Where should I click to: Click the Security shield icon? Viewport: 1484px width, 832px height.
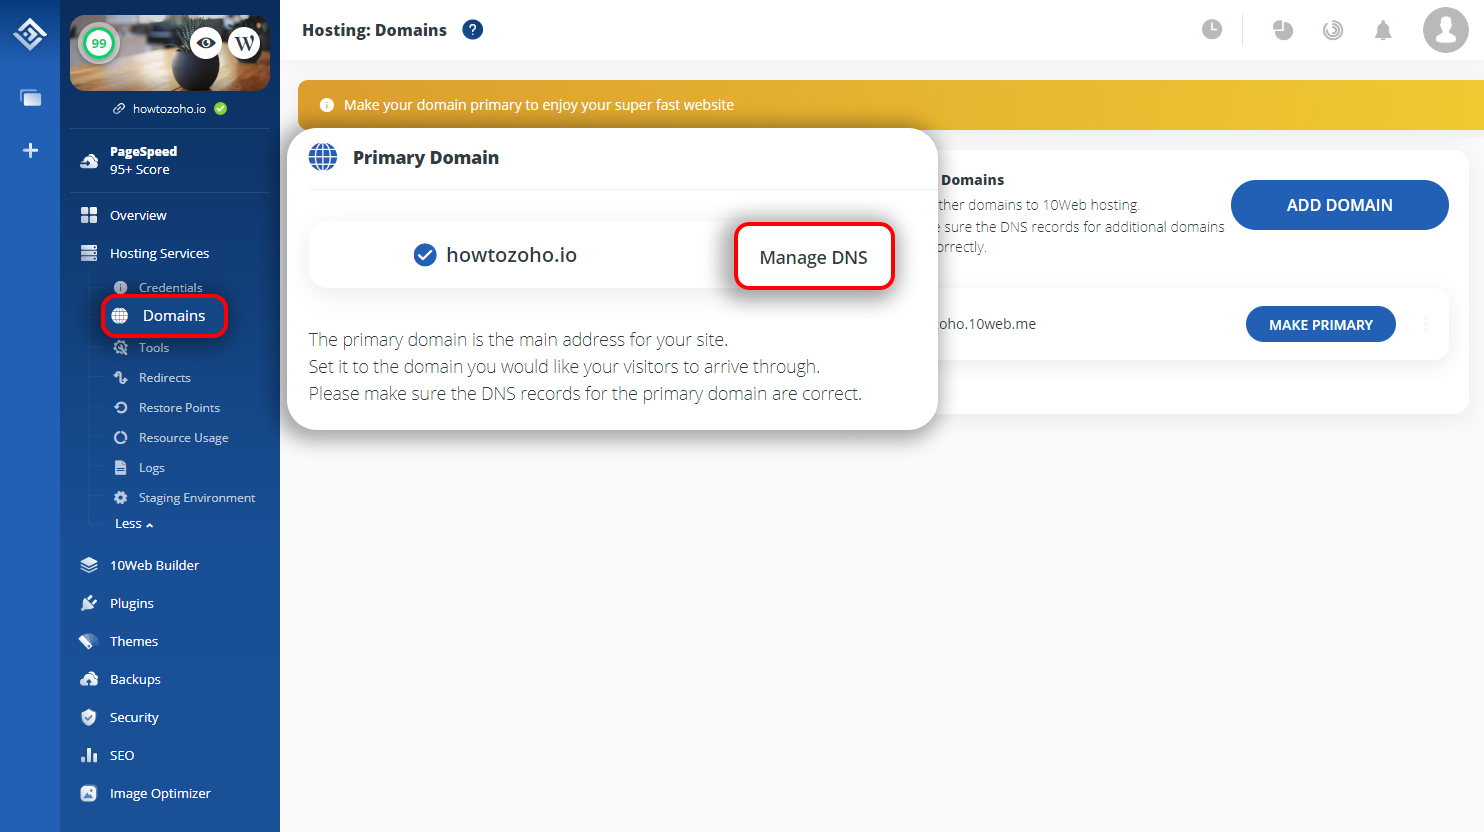click(89, 717)
